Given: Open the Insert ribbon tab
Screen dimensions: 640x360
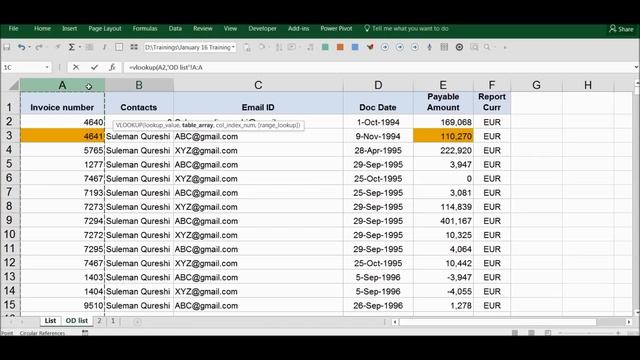Looking at the screenshot, I should point(69,29).
